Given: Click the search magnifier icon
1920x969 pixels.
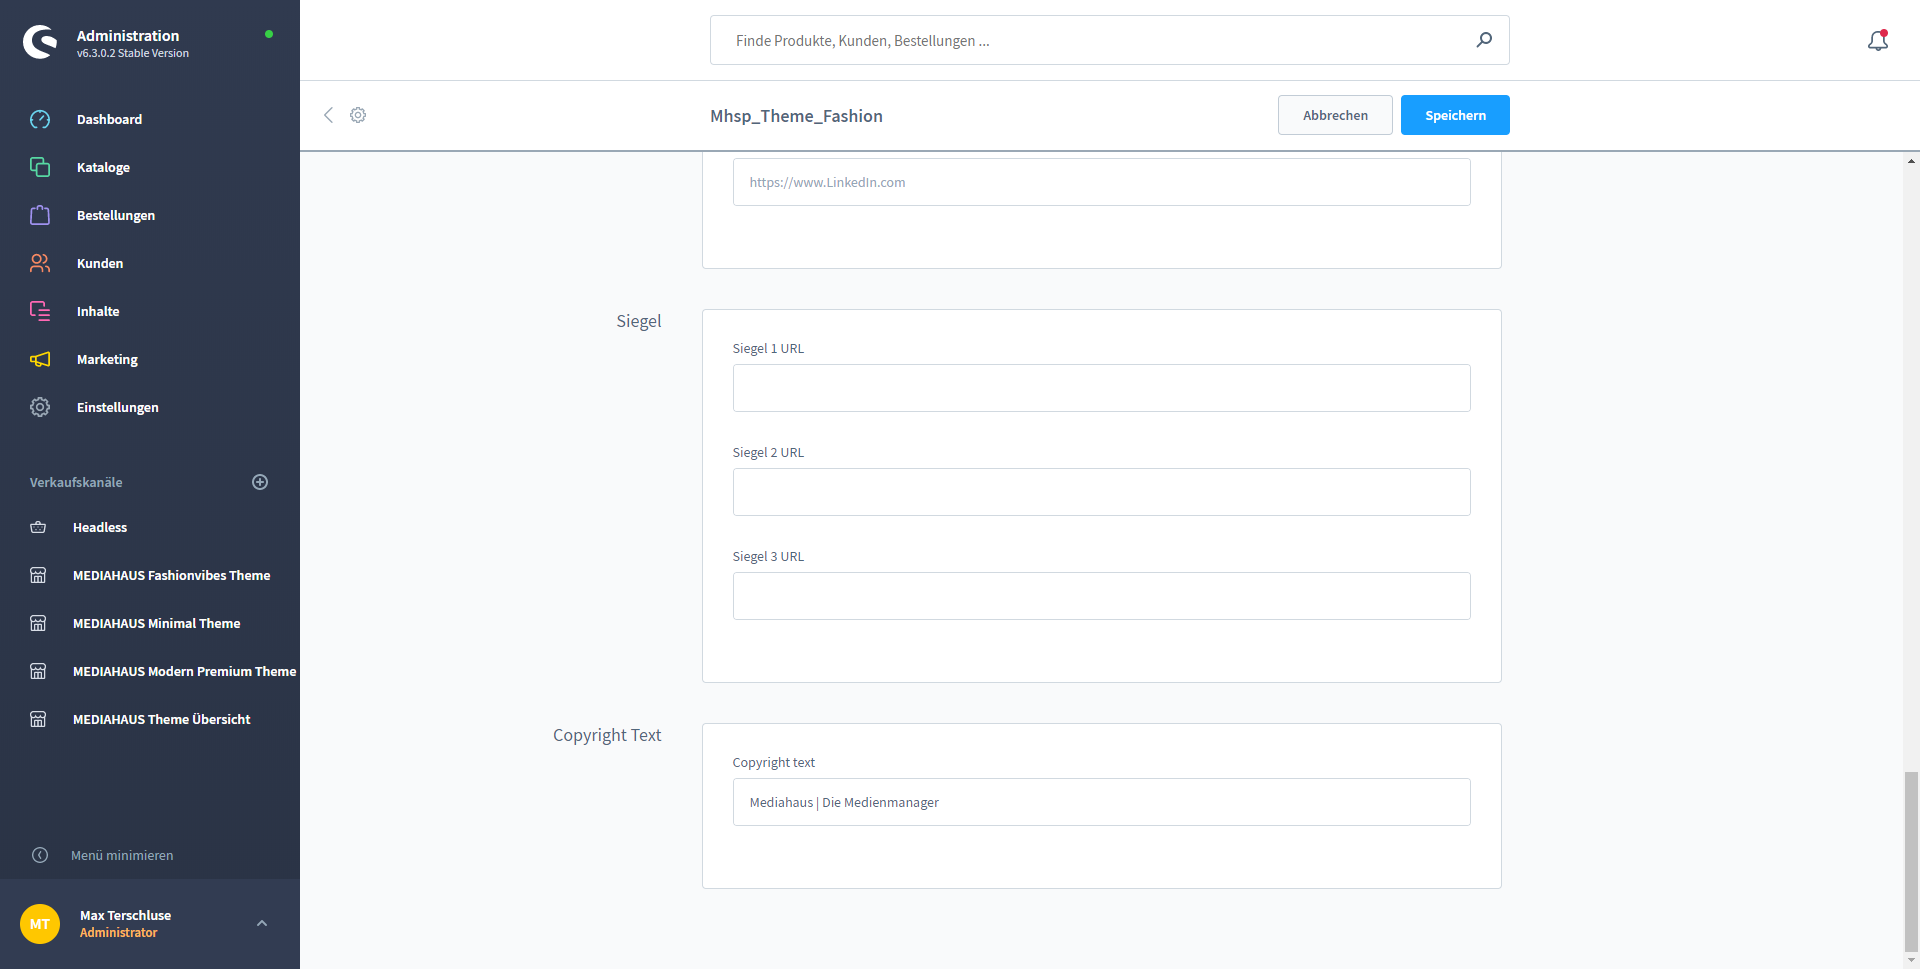Looking at the screenshot, I should click(1484, 40).
